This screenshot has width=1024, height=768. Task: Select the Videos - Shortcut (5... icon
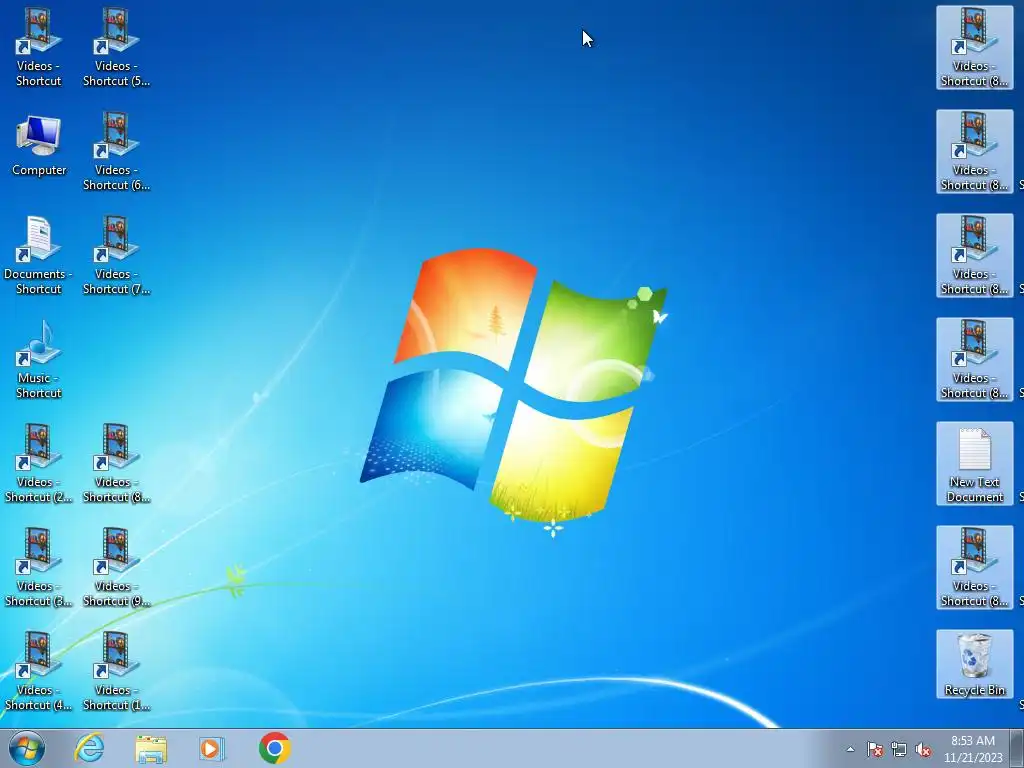tap(116, 47)
